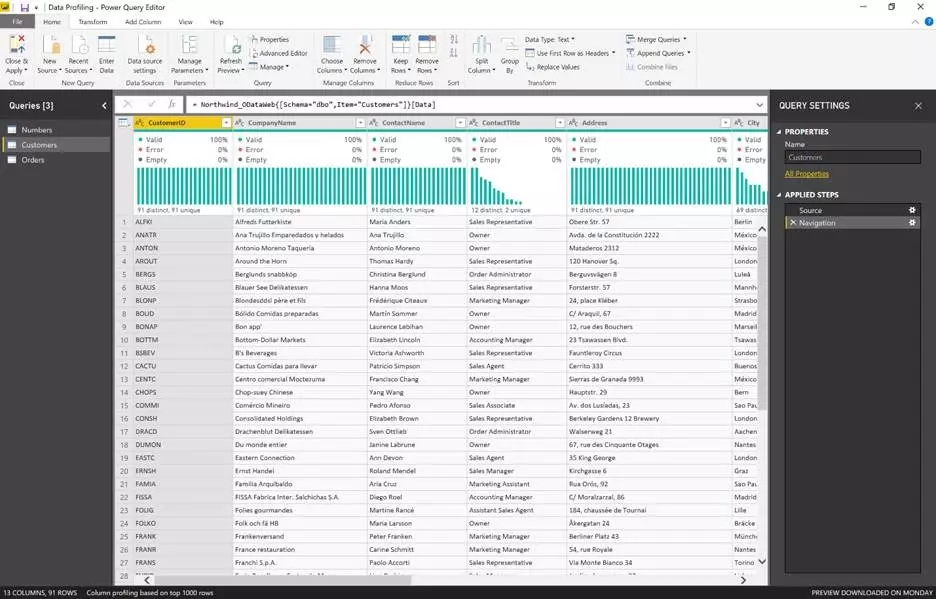Click the ContactTitle distribution histogram
936x599 pixels.
[516, 186]
